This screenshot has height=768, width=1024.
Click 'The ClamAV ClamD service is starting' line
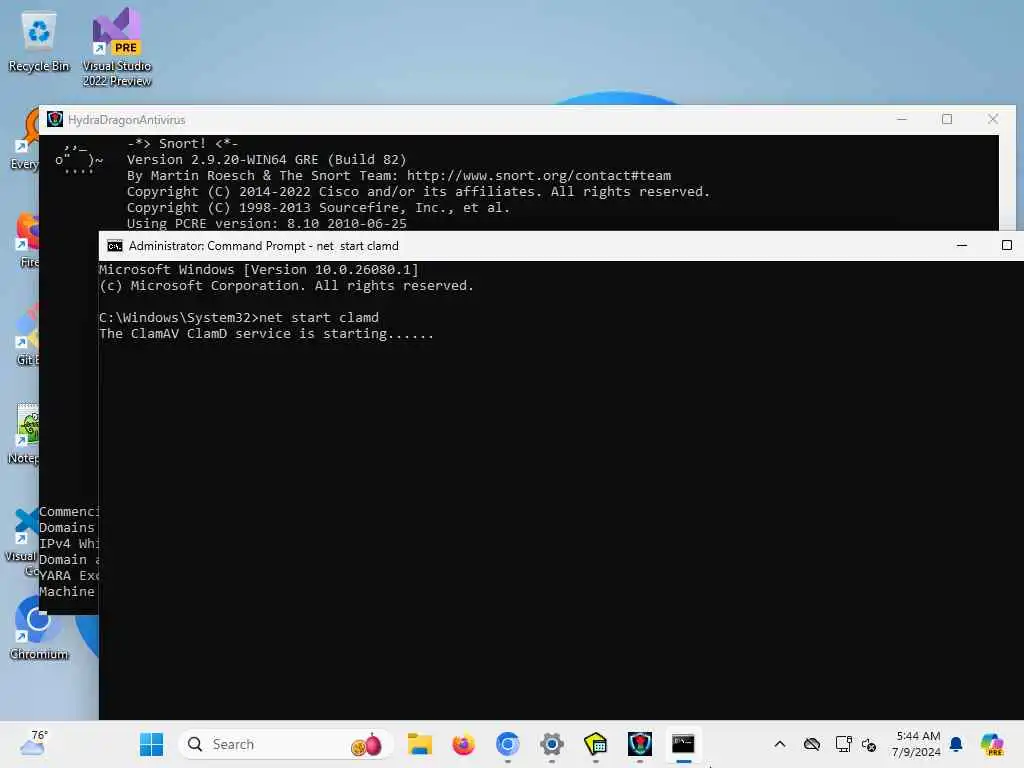266,334
